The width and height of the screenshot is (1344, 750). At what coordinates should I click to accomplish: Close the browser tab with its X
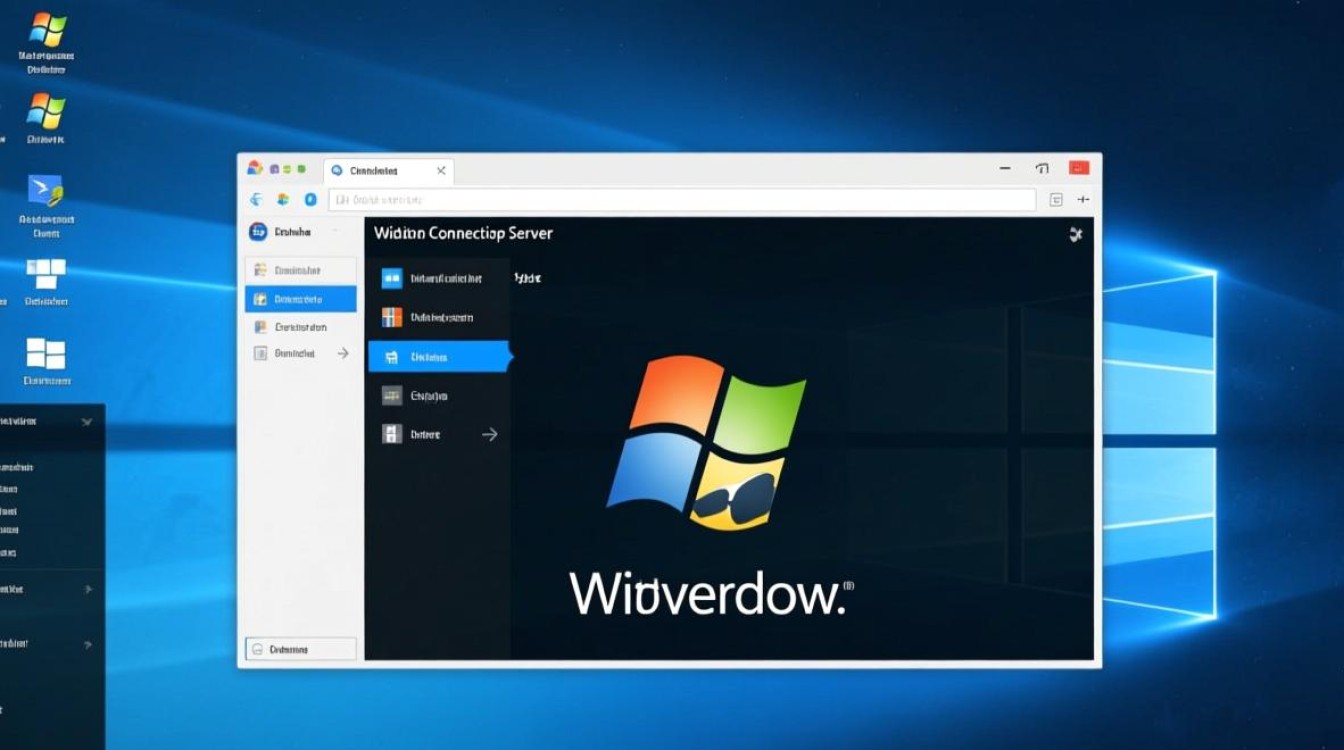(441, 171)
